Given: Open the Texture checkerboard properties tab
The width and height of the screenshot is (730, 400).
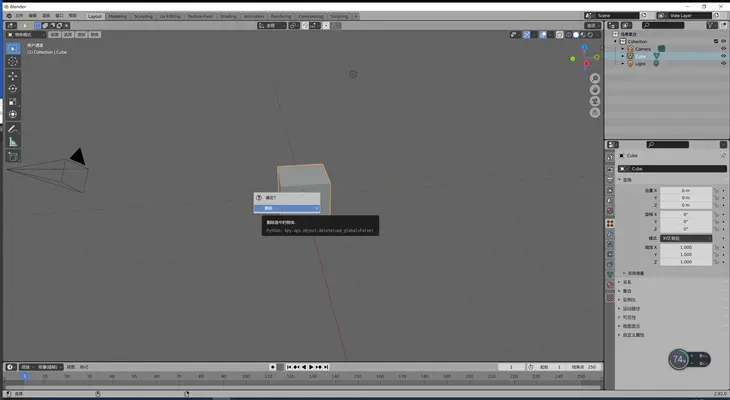Looking at the screenshot, I should [610, 298].
